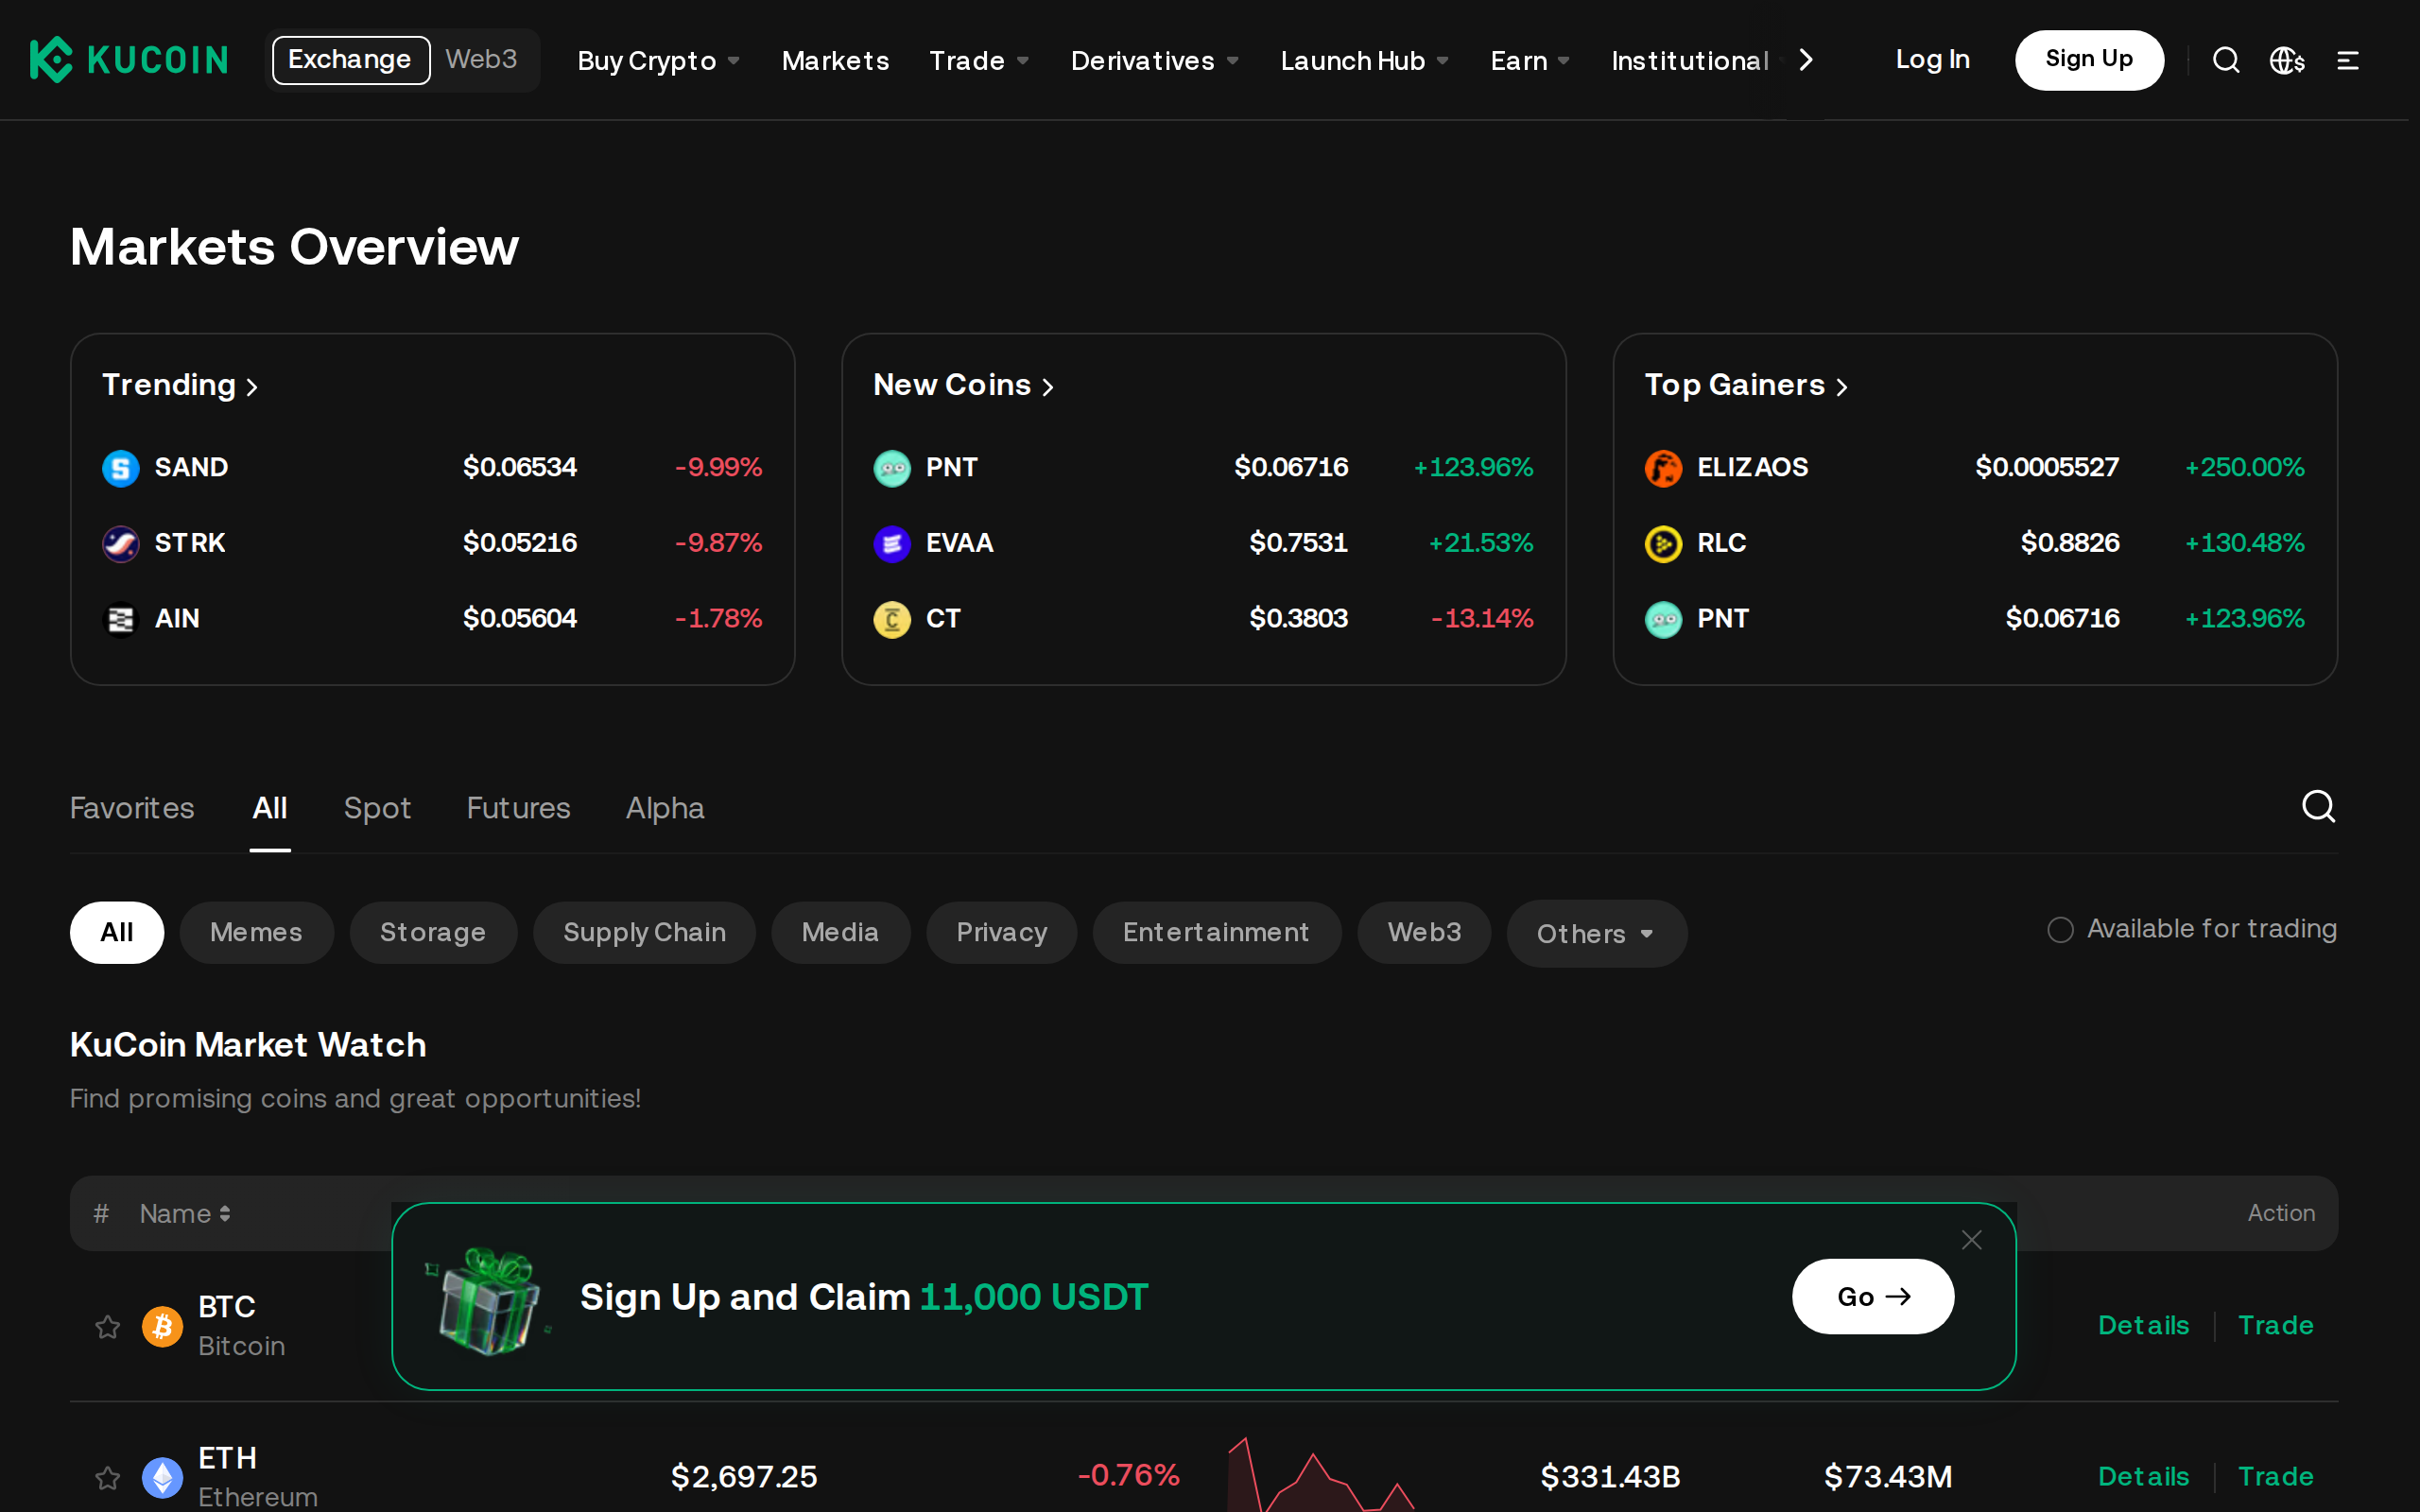Switch to the Exchange toggle
This screenshot has width=2420, height=1512.
coord(350,60)
